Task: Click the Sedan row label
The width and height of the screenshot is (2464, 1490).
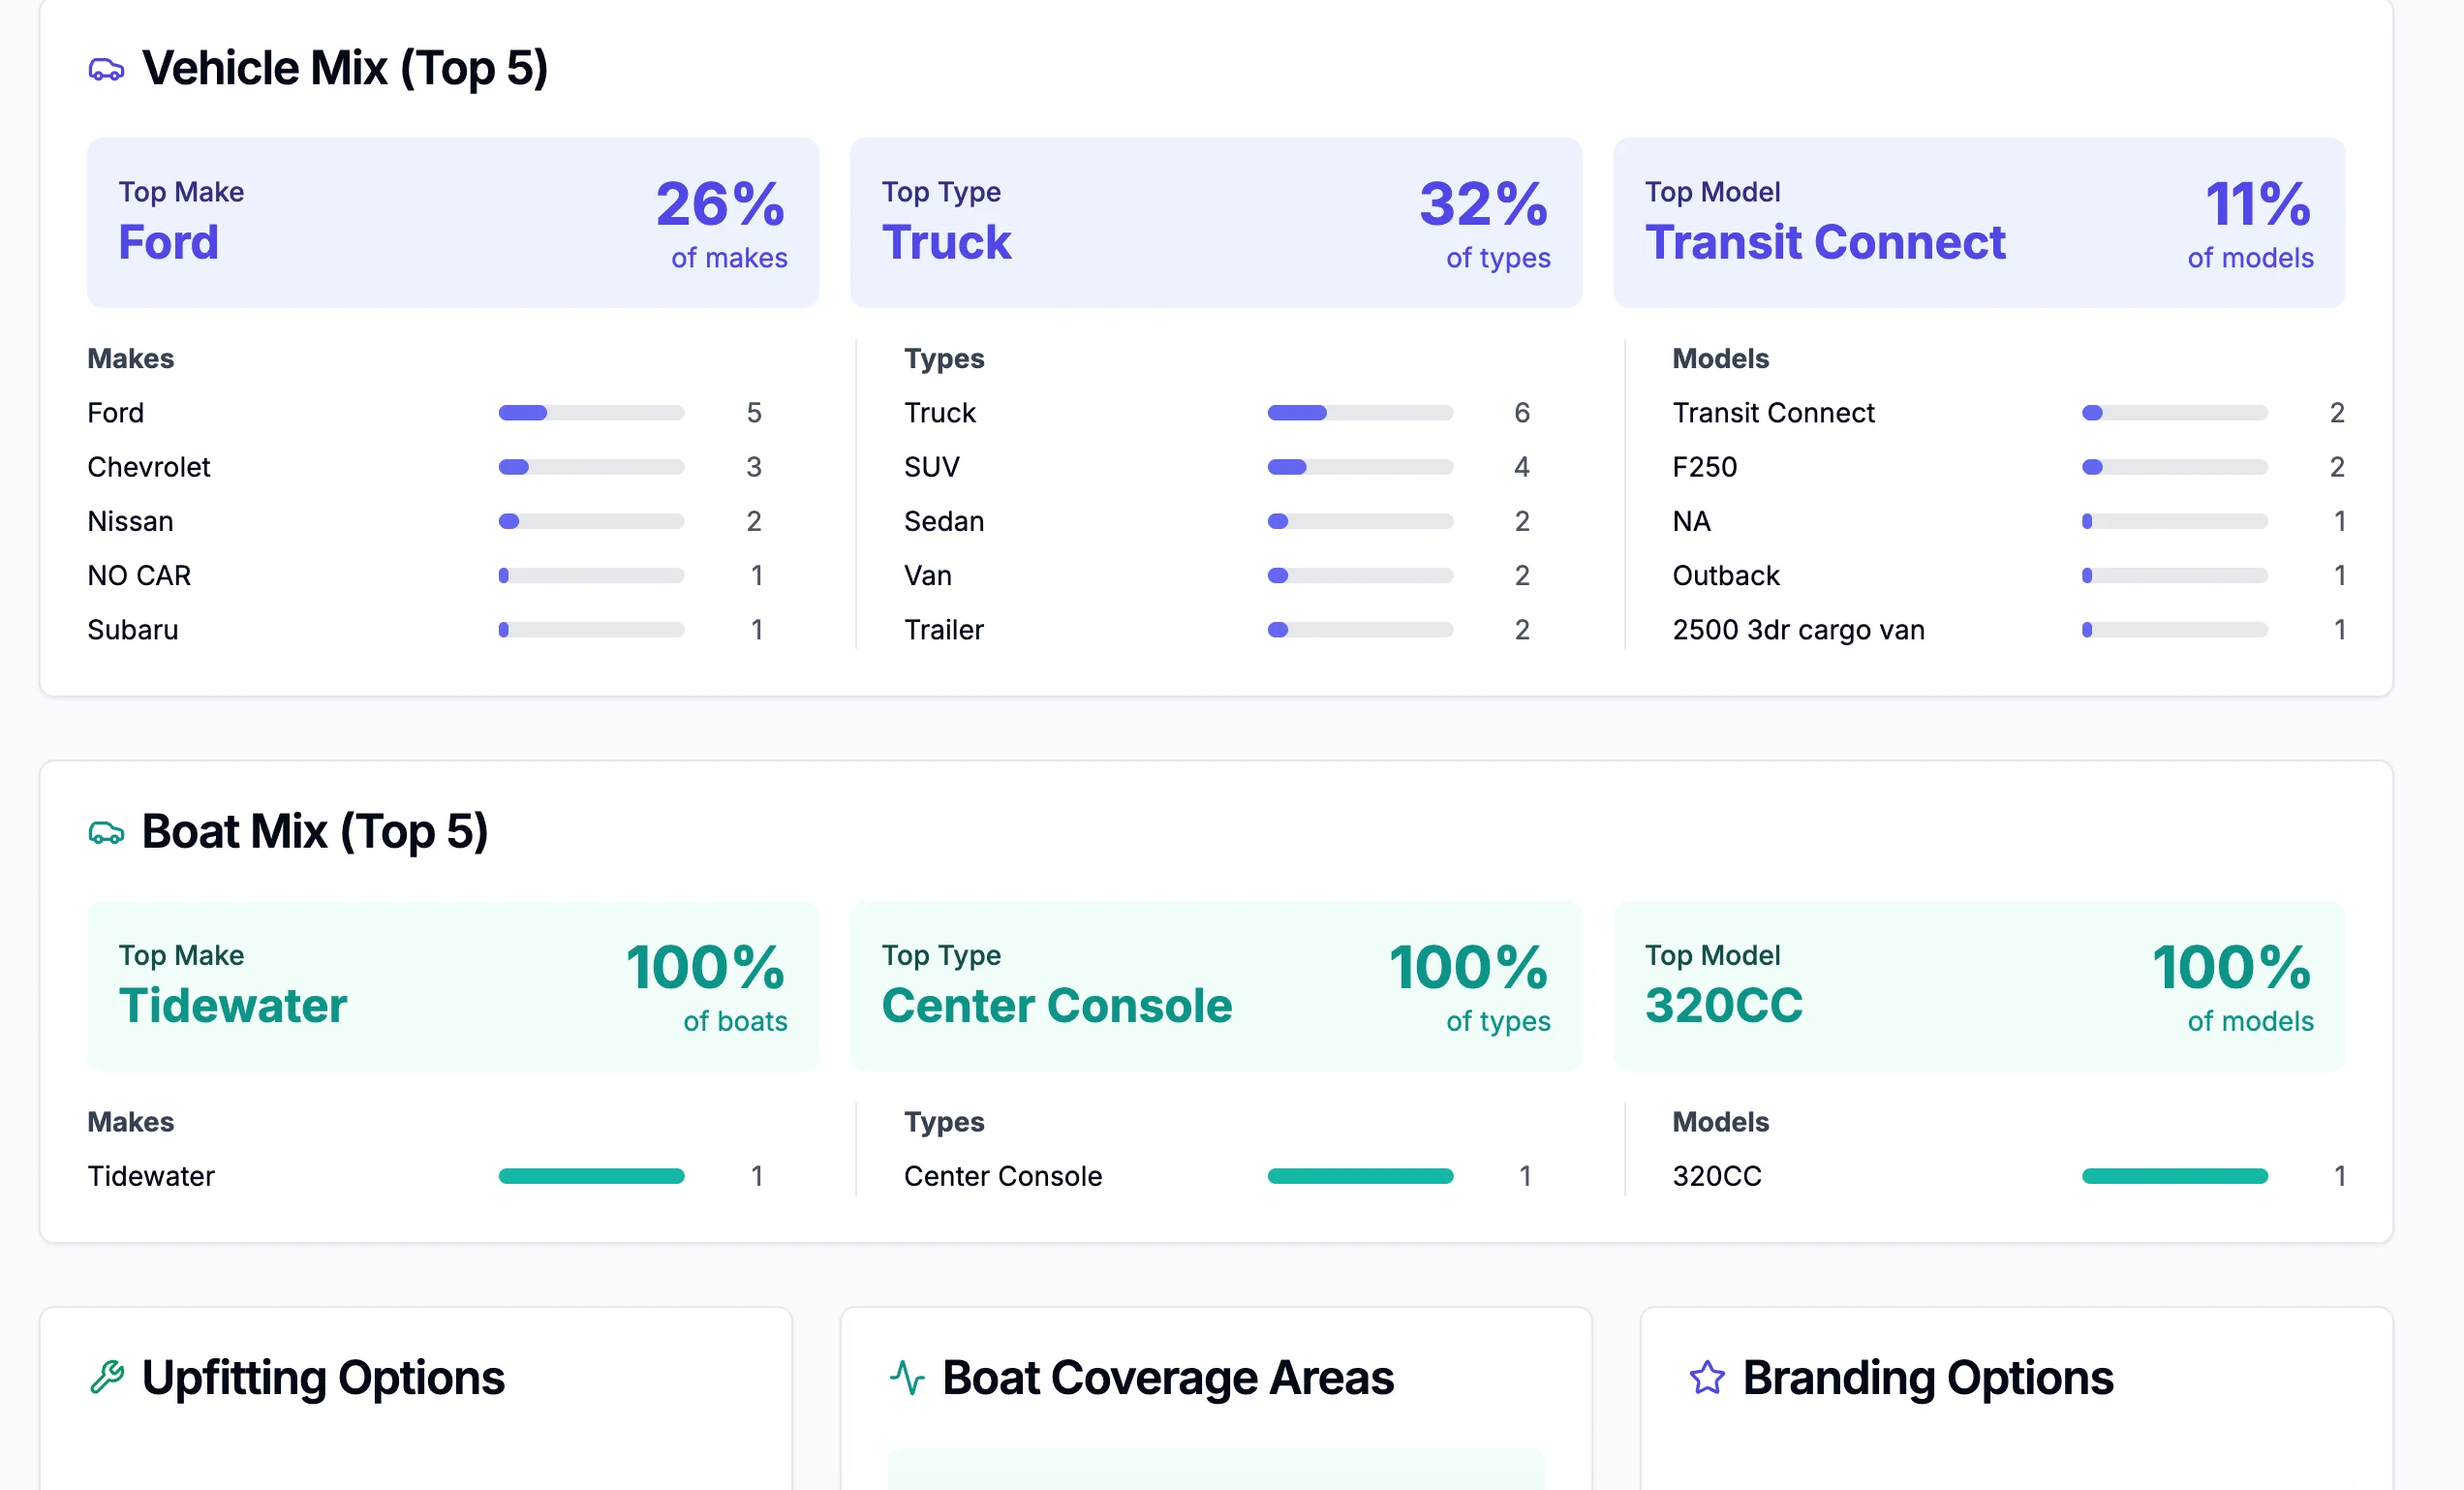Action: [x=944, y=521]
